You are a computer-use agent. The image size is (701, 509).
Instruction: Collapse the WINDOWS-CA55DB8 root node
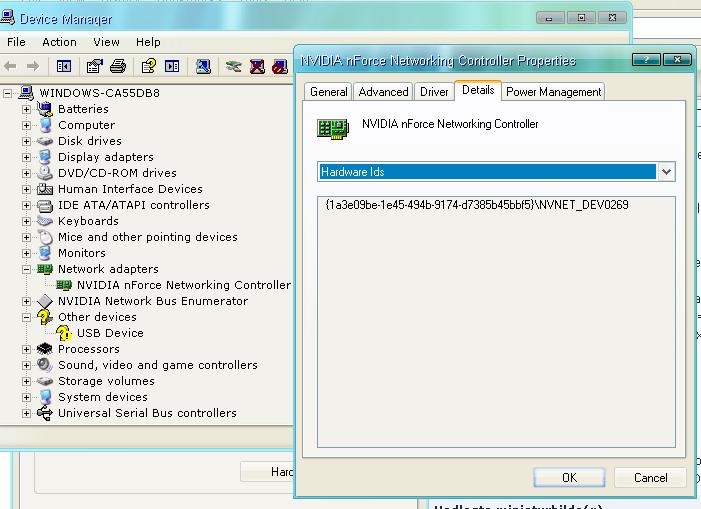pyautogui.click(x=7, y=93)
